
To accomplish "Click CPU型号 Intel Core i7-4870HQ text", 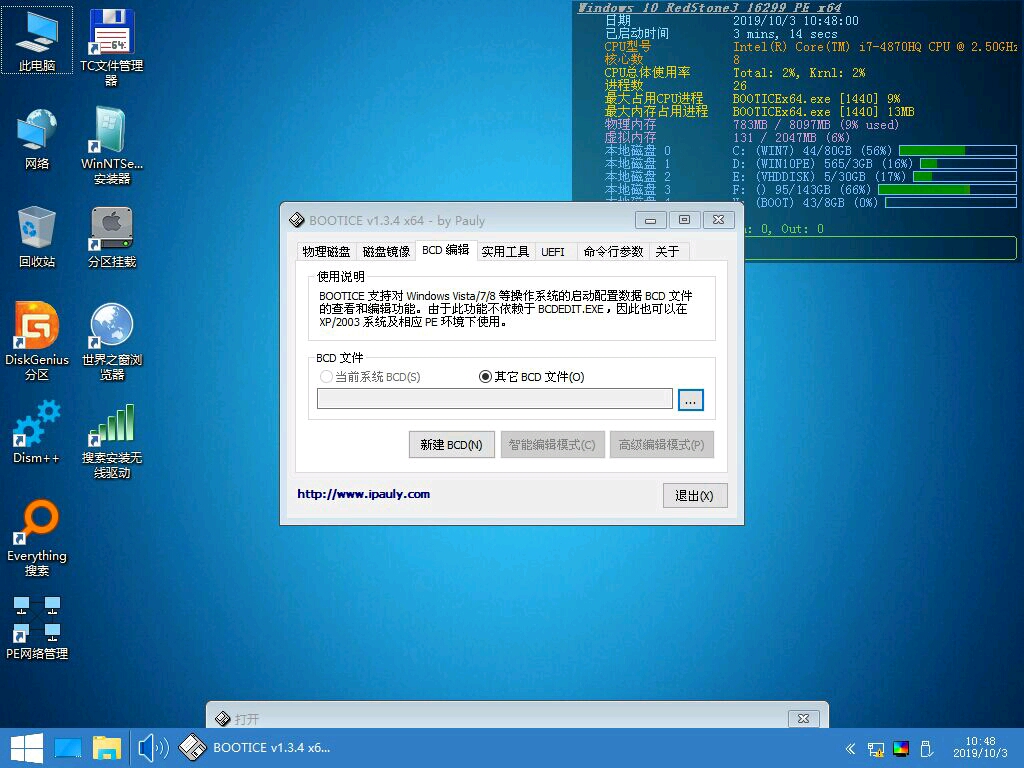I will pos(875,47).
